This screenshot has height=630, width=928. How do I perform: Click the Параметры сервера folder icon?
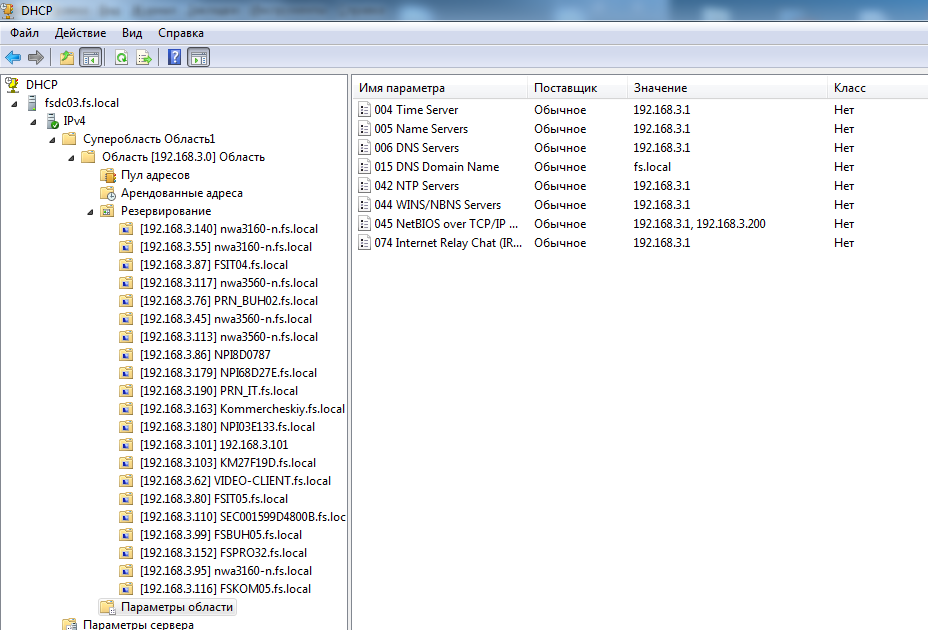tap(70, 624)
